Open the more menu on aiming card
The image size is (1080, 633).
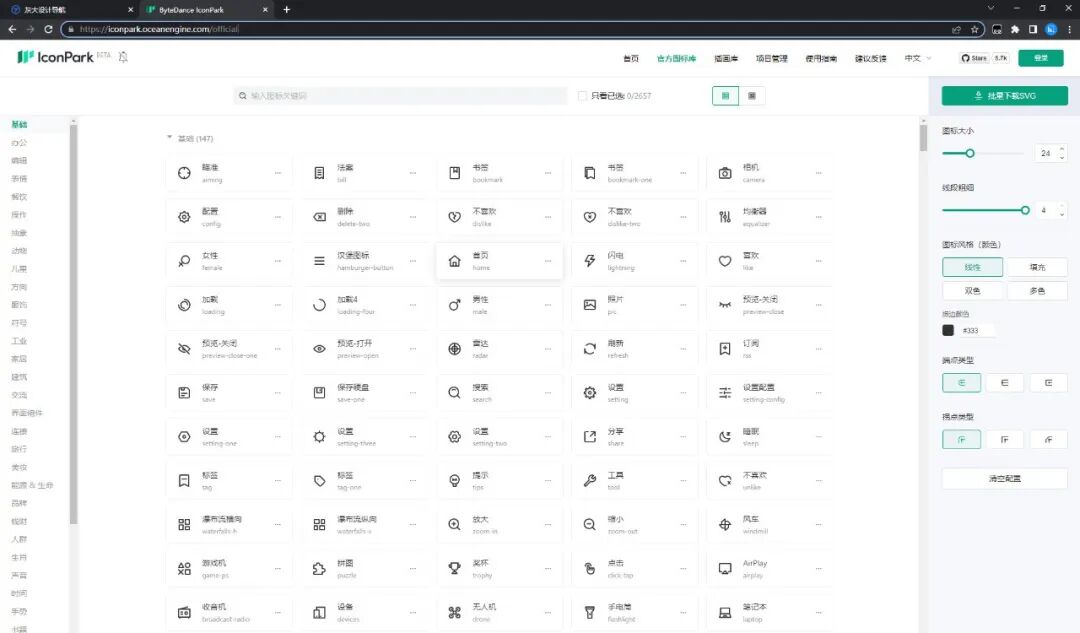click(x=278, y=173)
